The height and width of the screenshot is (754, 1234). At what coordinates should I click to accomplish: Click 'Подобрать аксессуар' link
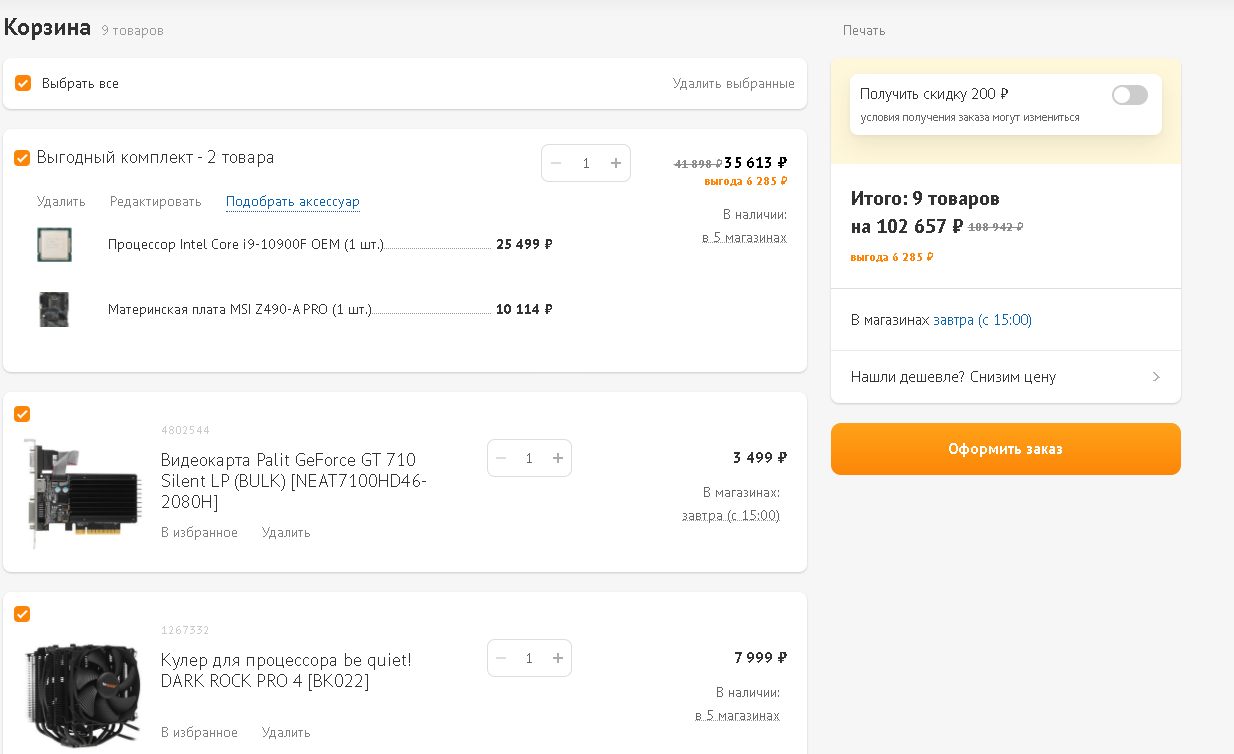click(292, 202)
